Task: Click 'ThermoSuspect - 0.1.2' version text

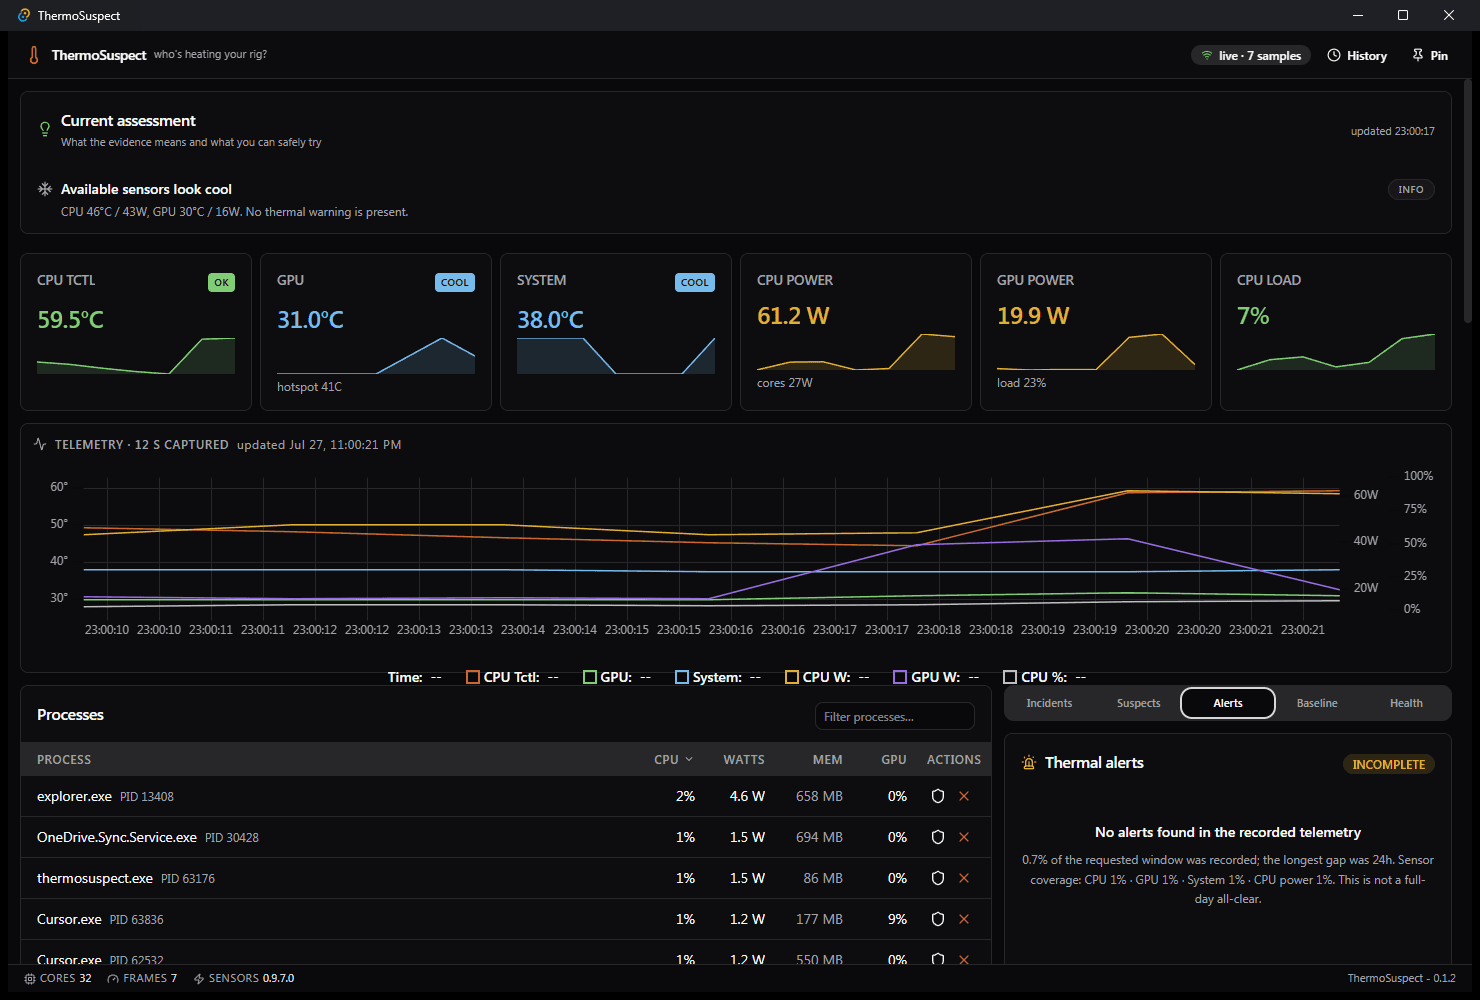Action: click(x=1401, y=978)
